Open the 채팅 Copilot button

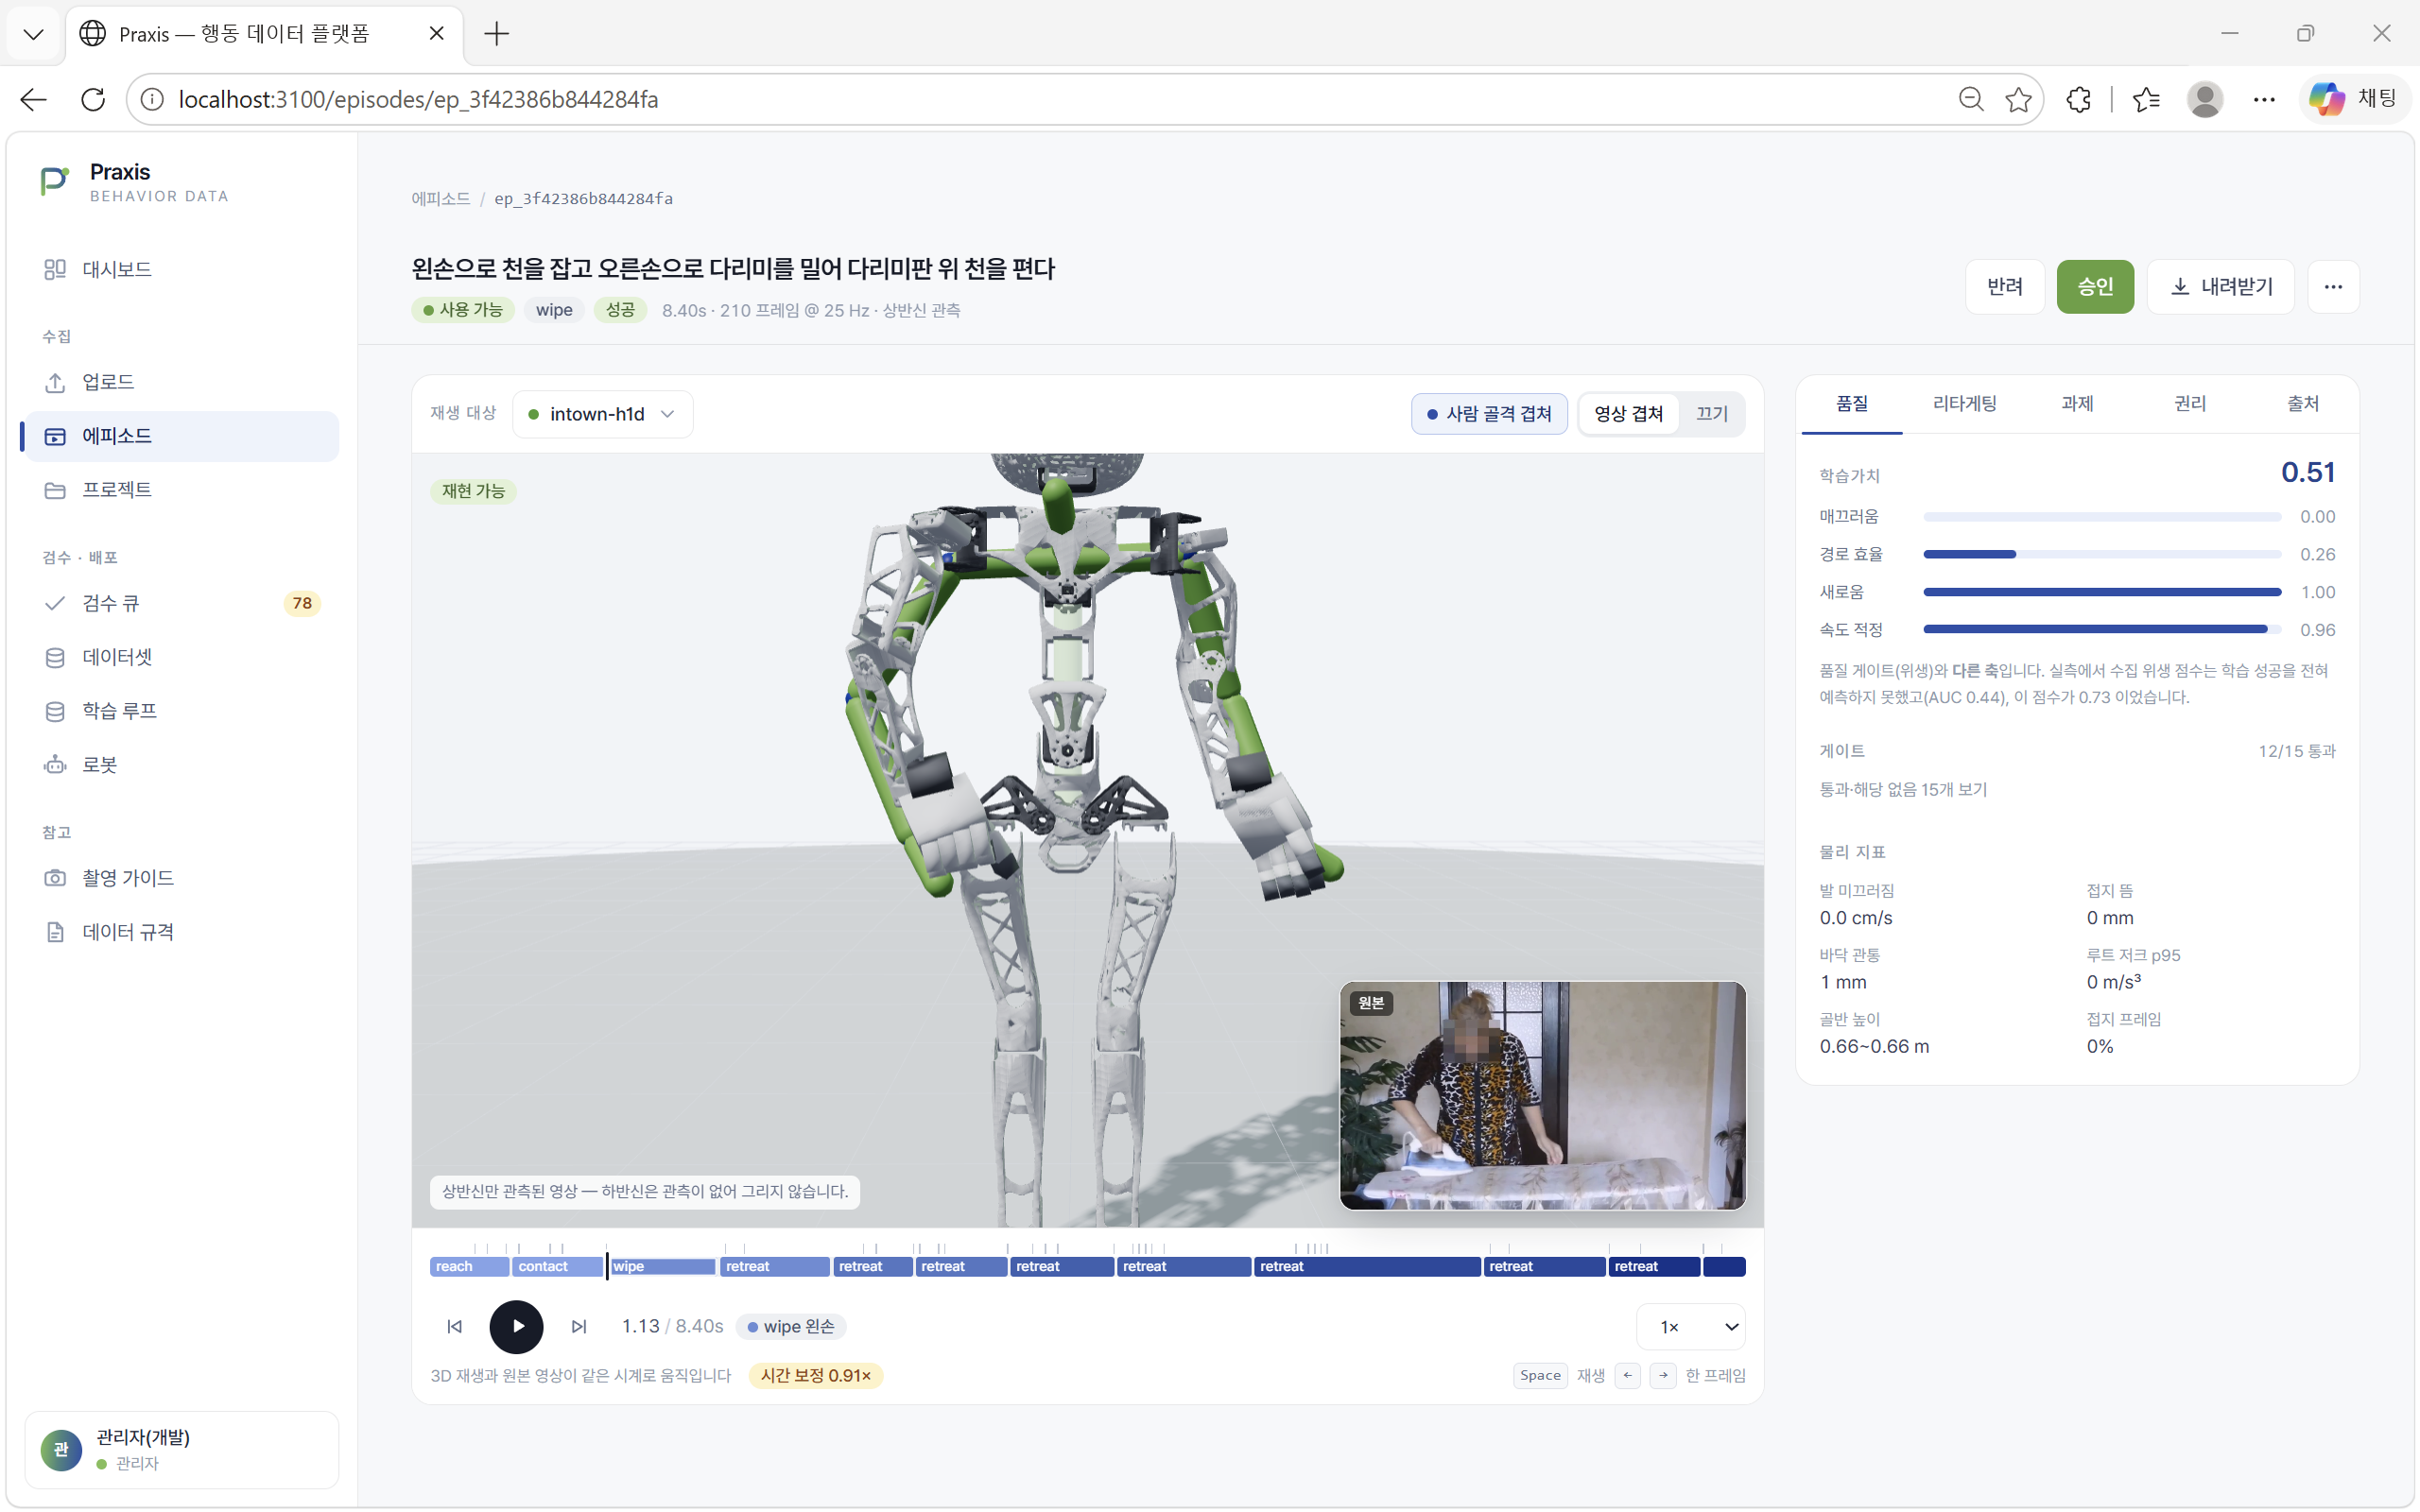pos(2354,98)
